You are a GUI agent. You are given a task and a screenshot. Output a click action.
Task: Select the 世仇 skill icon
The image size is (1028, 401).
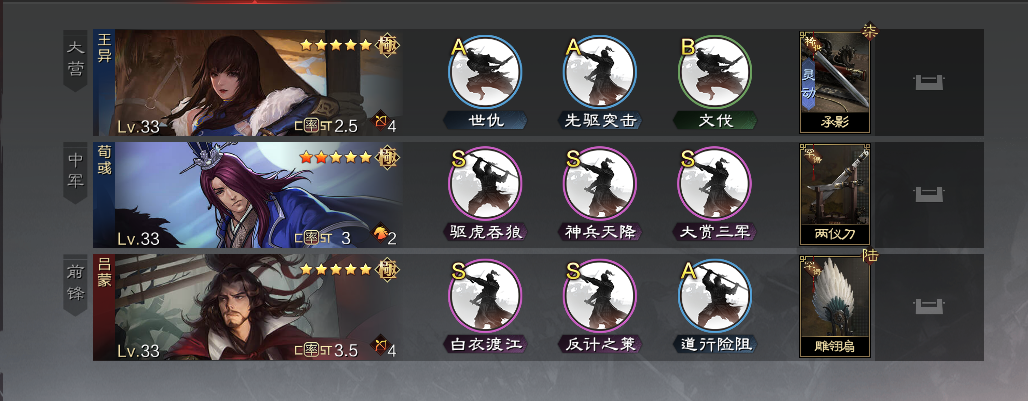point(485,72)
